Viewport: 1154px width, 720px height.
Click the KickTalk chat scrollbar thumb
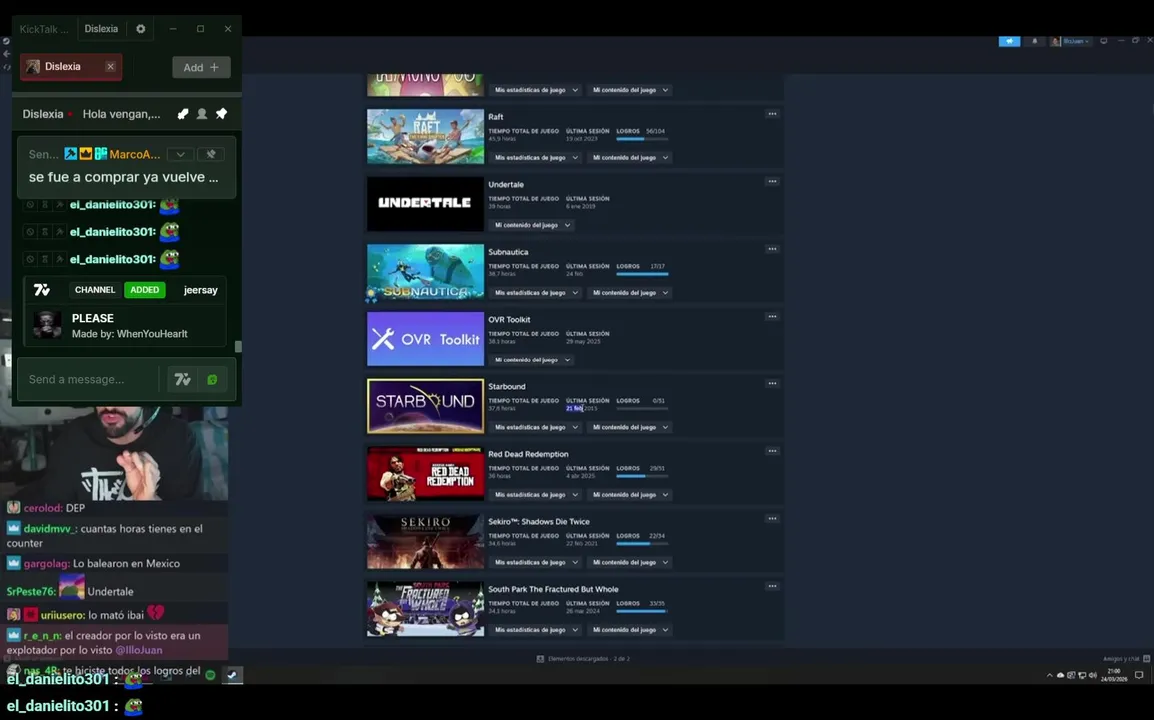coord(238,346)
